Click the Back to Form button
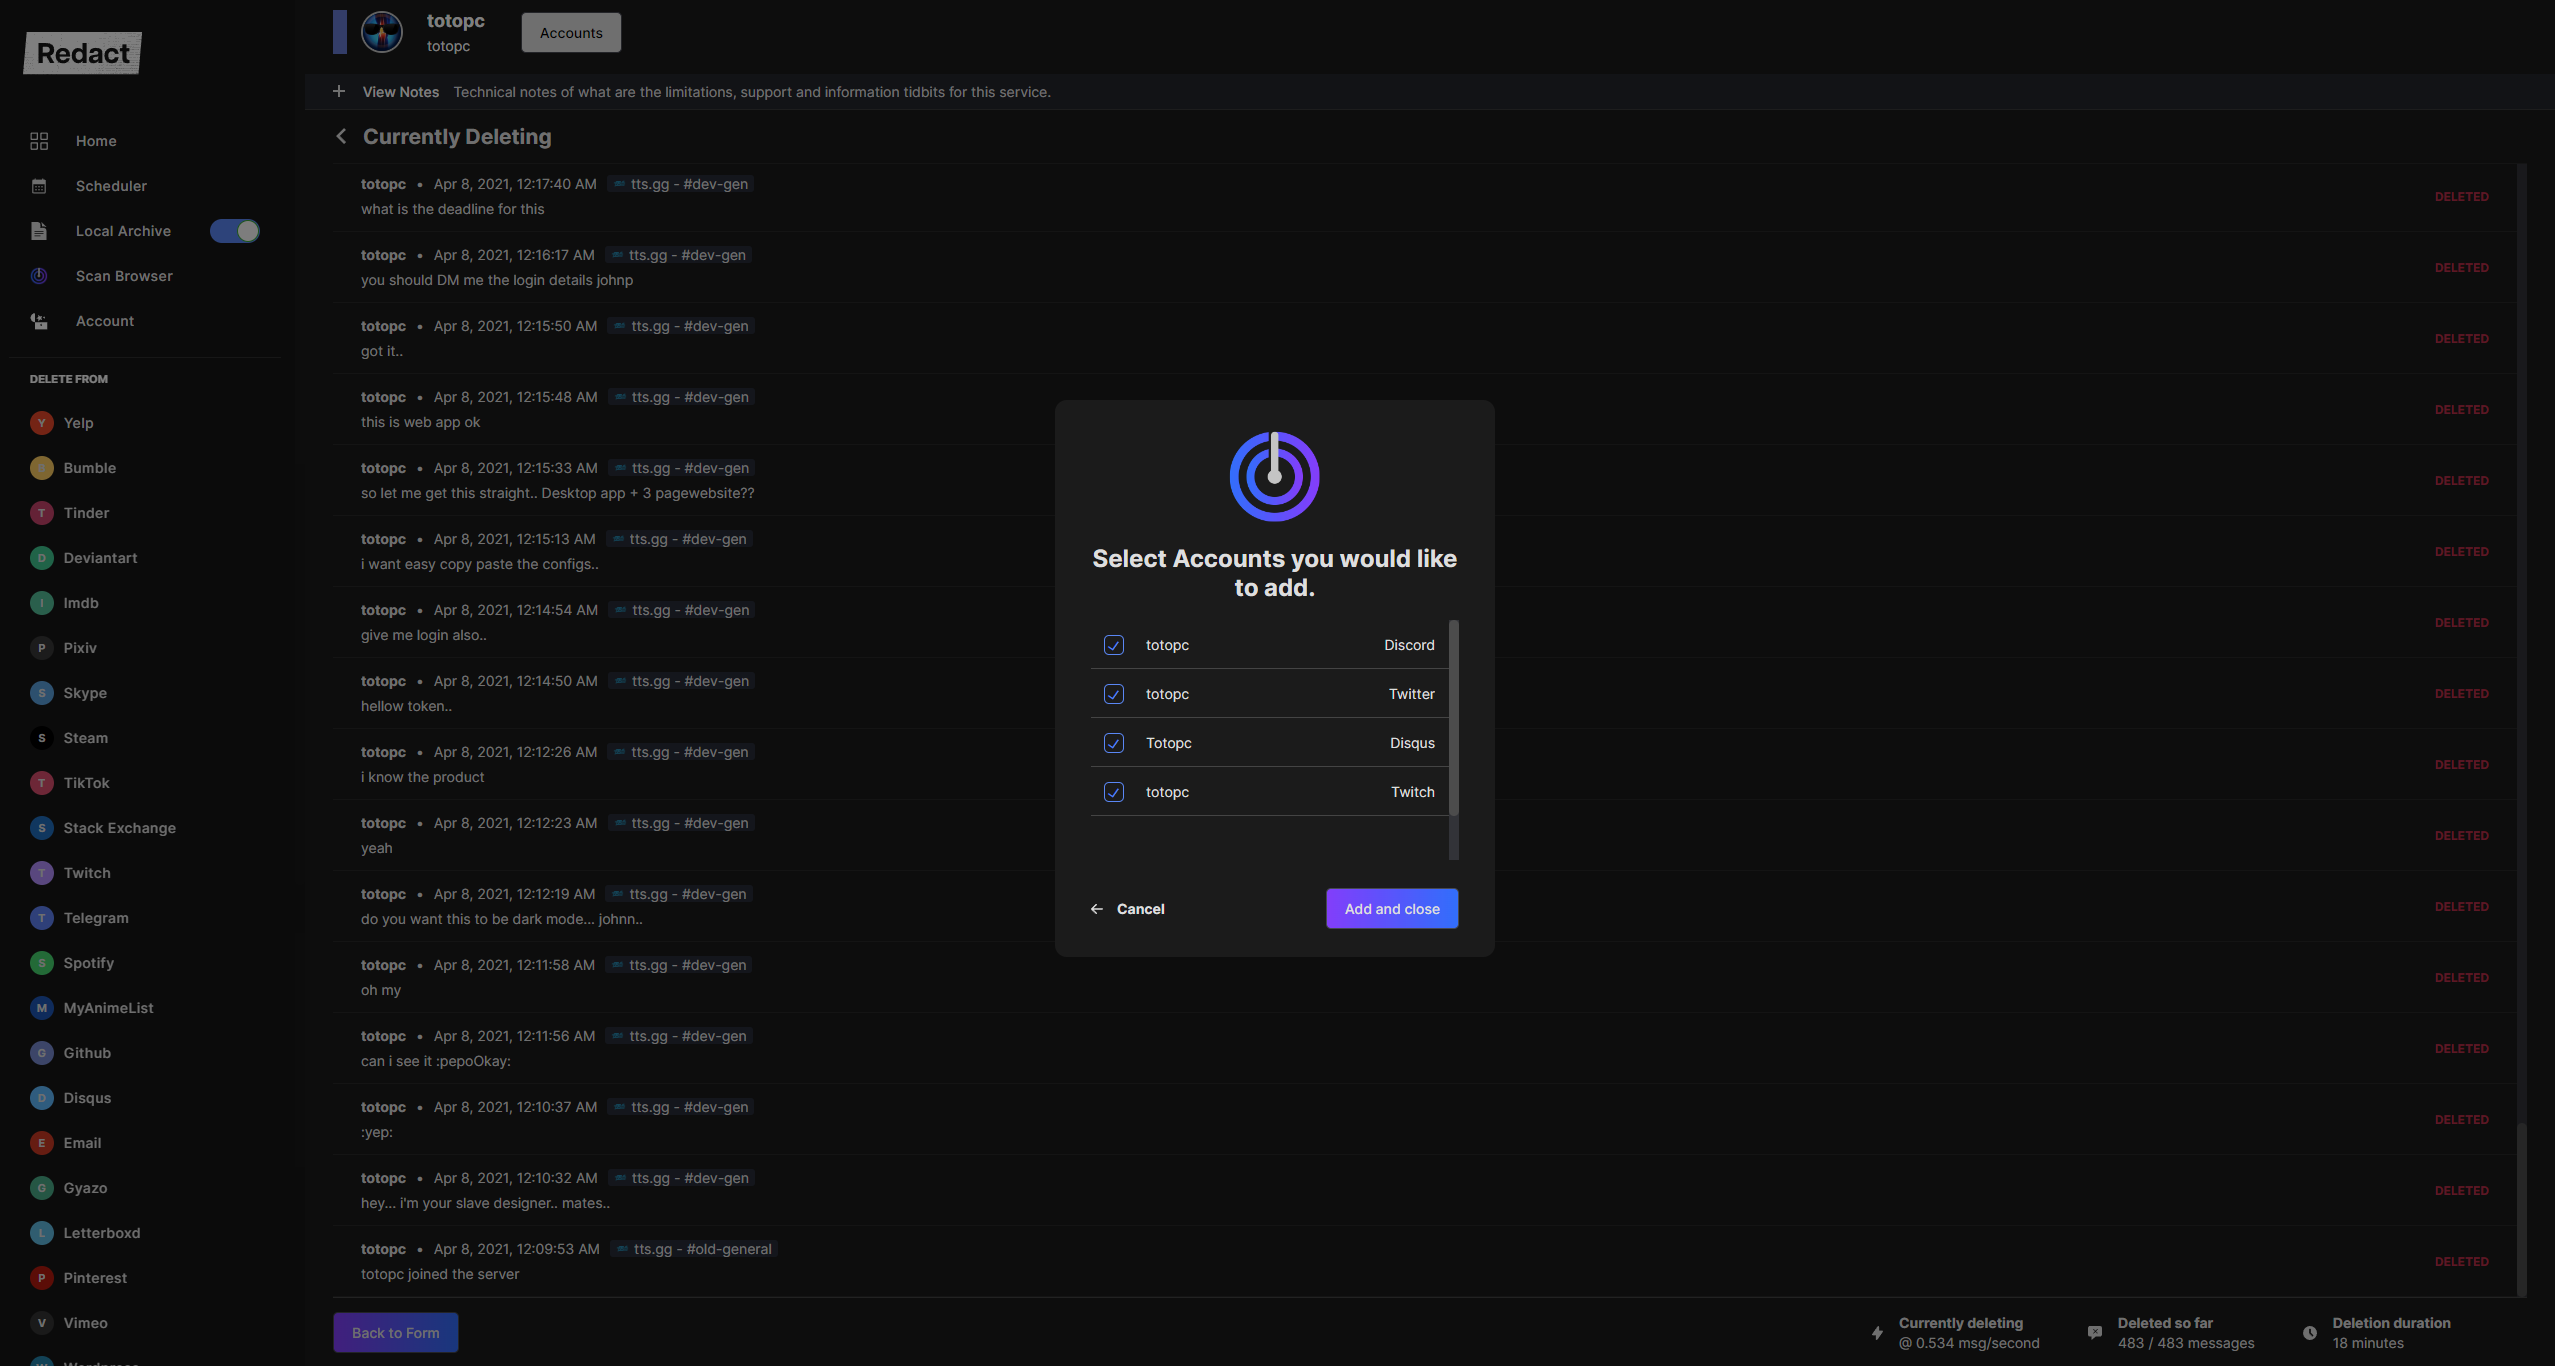This screenshot has height=1366, width=2555. coord(396,1332)
